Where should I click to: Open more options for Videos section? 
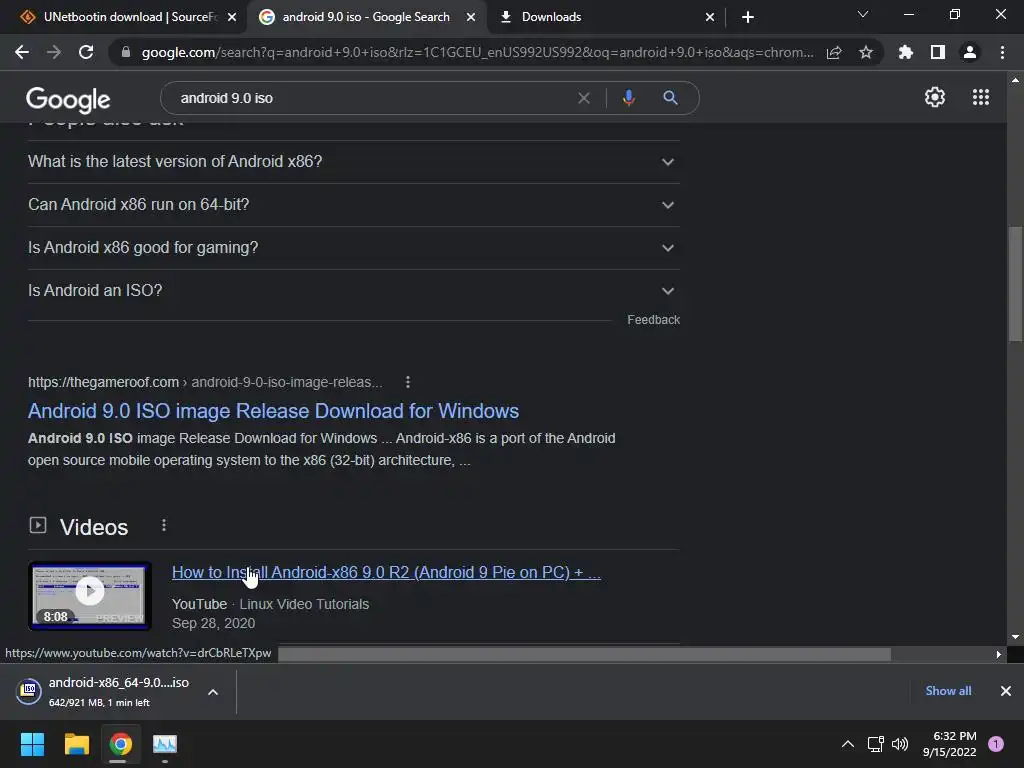164,526
